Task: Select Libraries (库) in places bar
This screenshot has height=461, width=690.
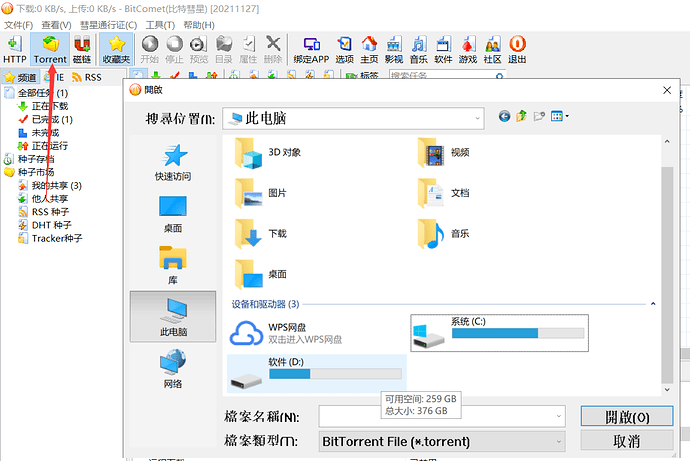Action: [x=173, y=266]
